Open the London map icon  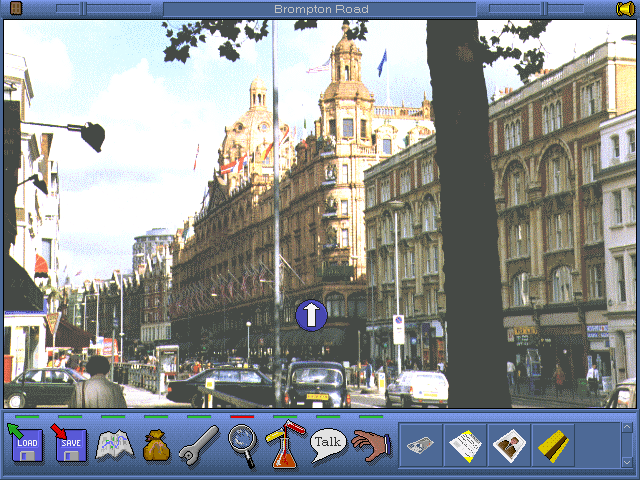pyautogui.click(x=114, y=444)
